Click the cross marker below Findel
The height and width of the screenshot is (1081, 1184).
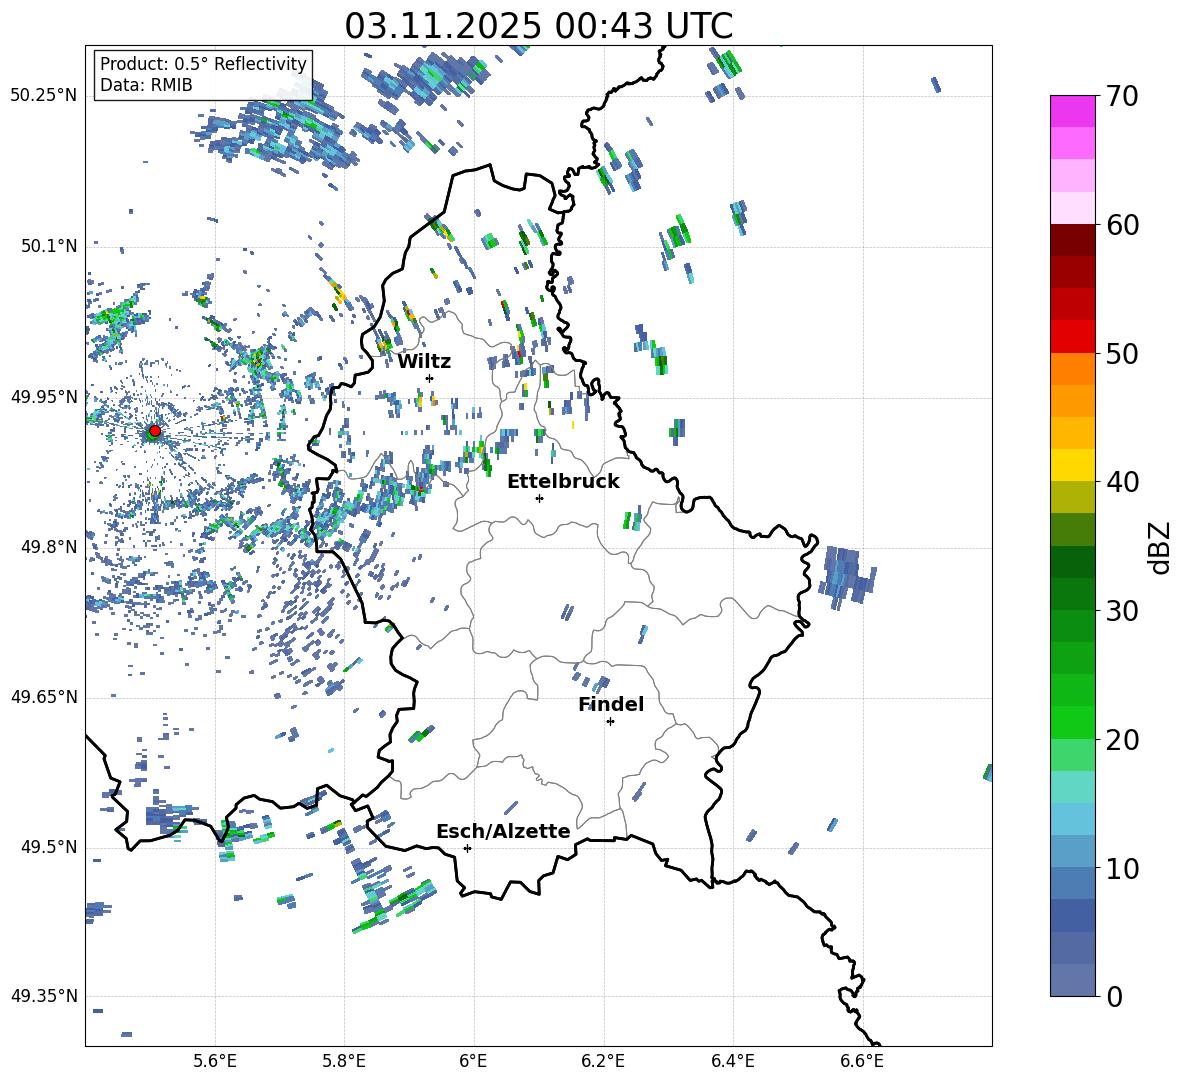coord(610,722)
